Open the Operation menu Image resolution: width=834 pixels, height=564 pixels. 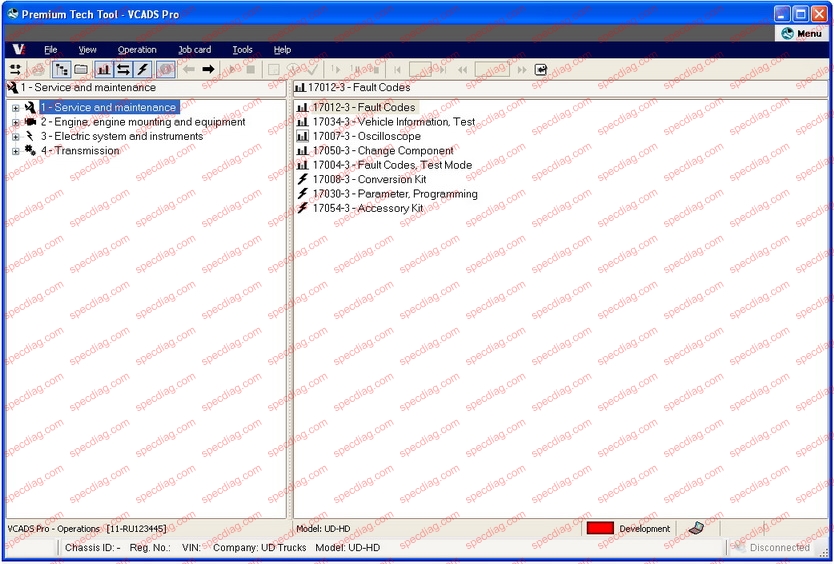point(137,49)
